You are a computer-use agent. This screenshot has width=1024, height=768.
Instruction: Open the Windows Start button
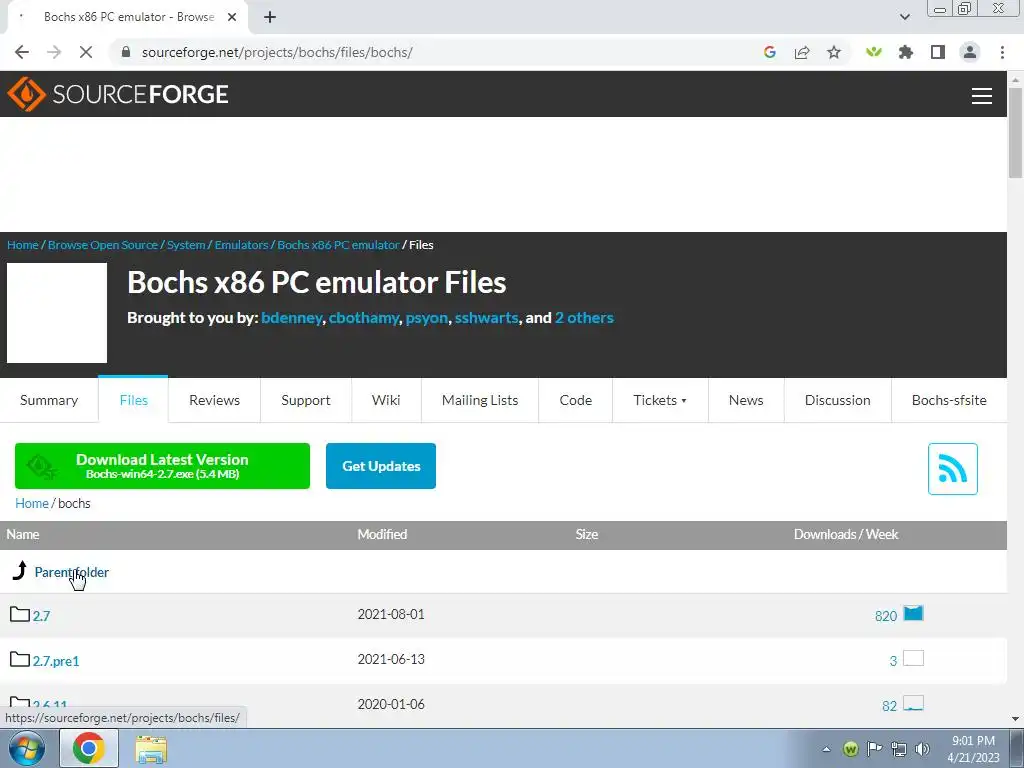27,748
